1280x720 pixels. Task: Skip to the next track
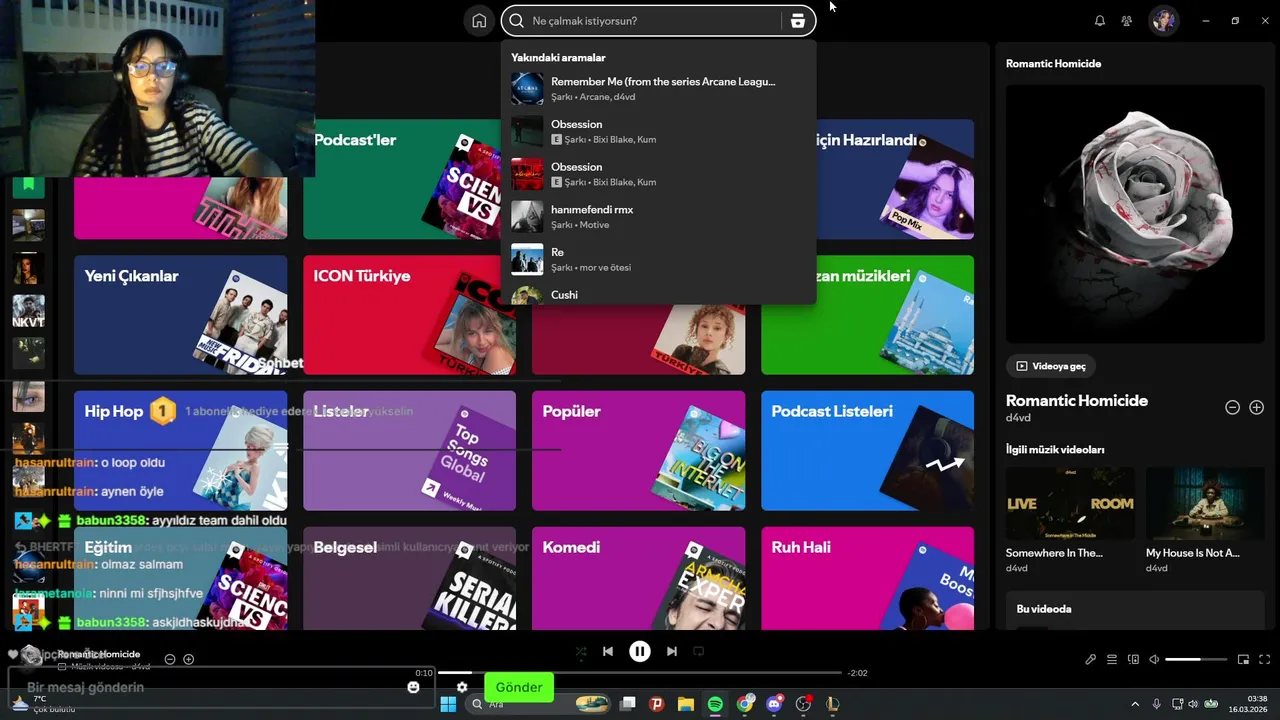(672, 651)
